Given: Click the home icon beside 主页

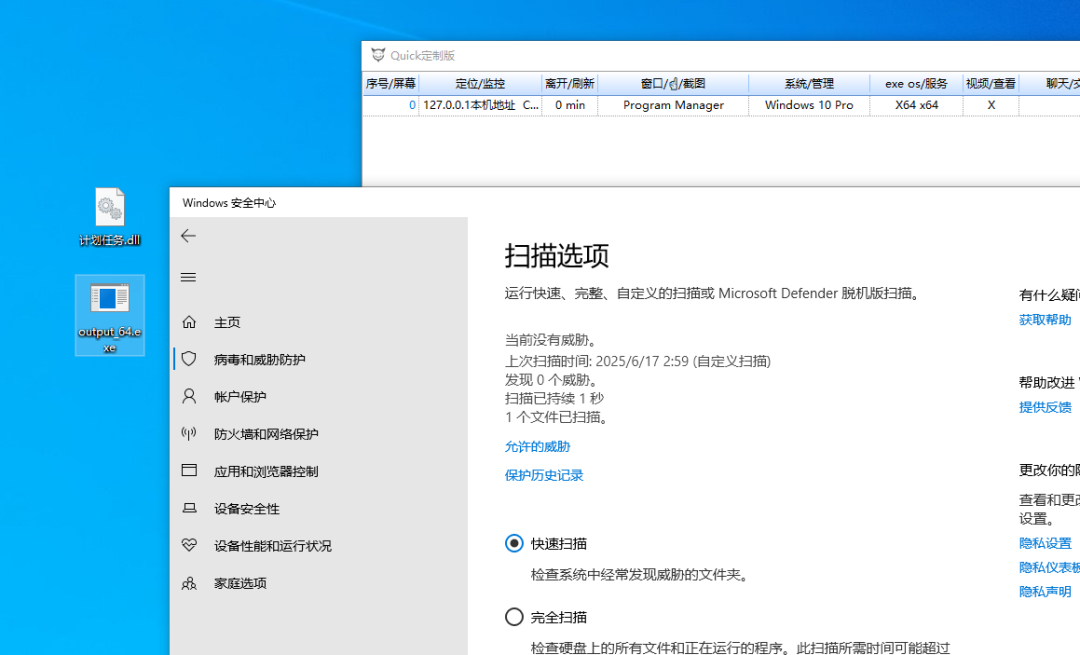Looking at the screenshot, I should point(189,322).
